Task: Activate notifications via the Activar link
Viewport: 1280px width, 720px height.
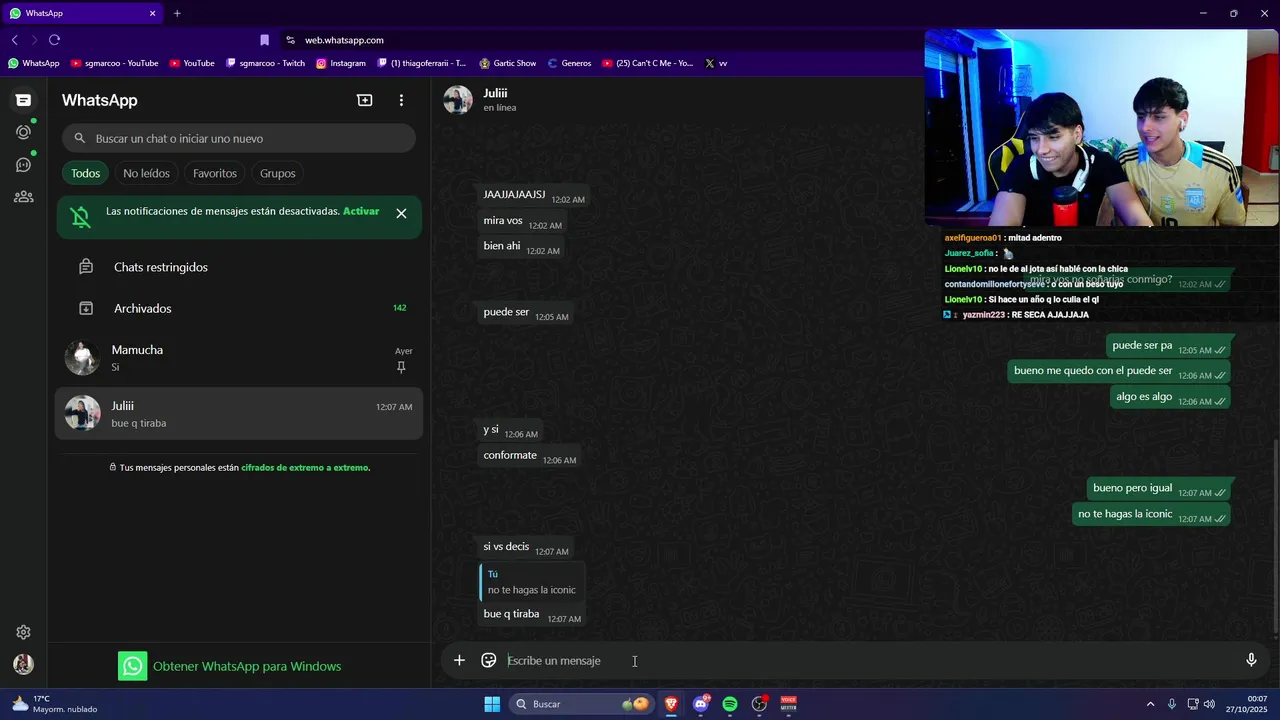Action: pyautogui.click(x=361, y=211)
